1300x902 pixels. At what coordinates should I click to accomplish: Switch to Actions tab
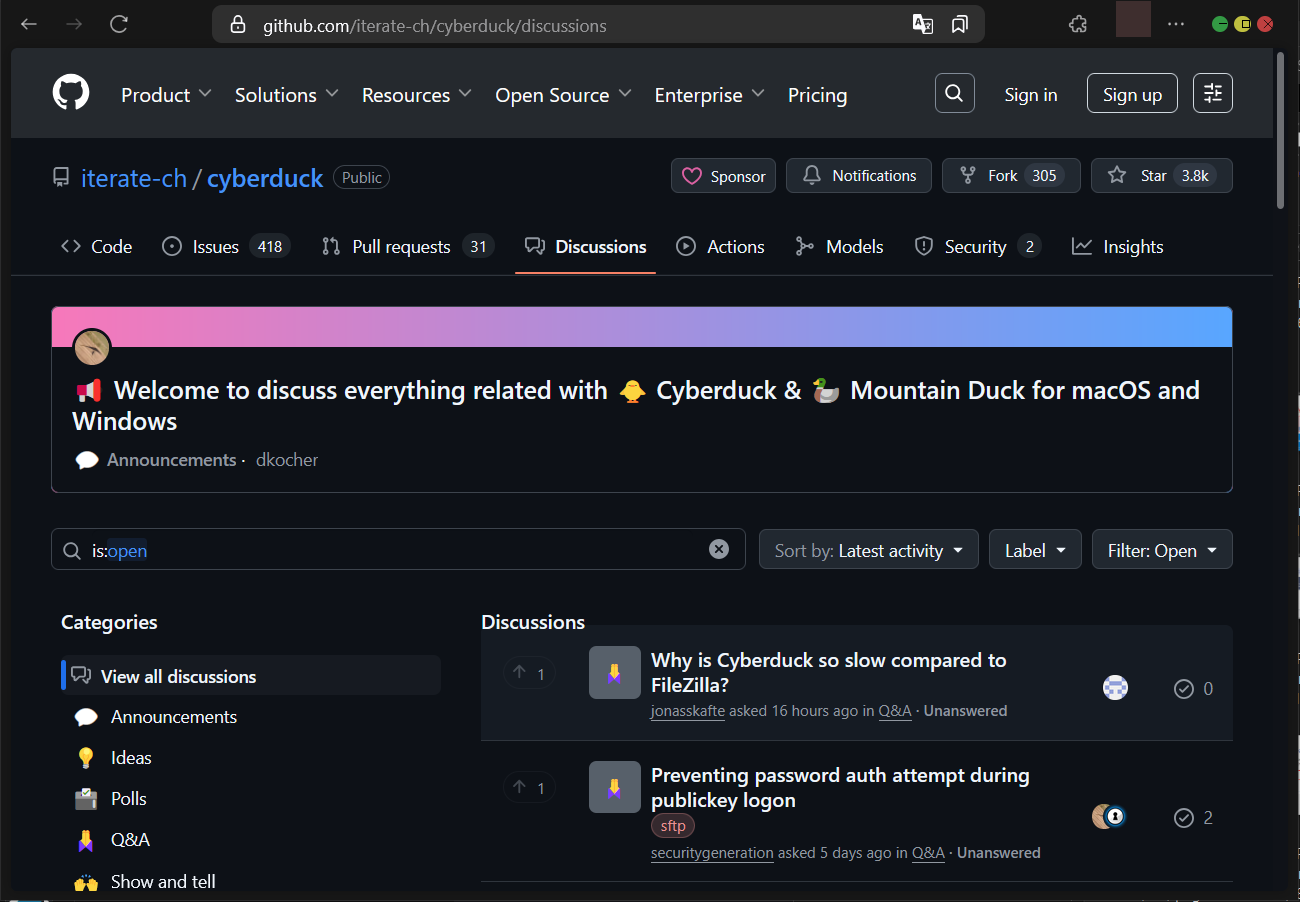click(720, 246)
